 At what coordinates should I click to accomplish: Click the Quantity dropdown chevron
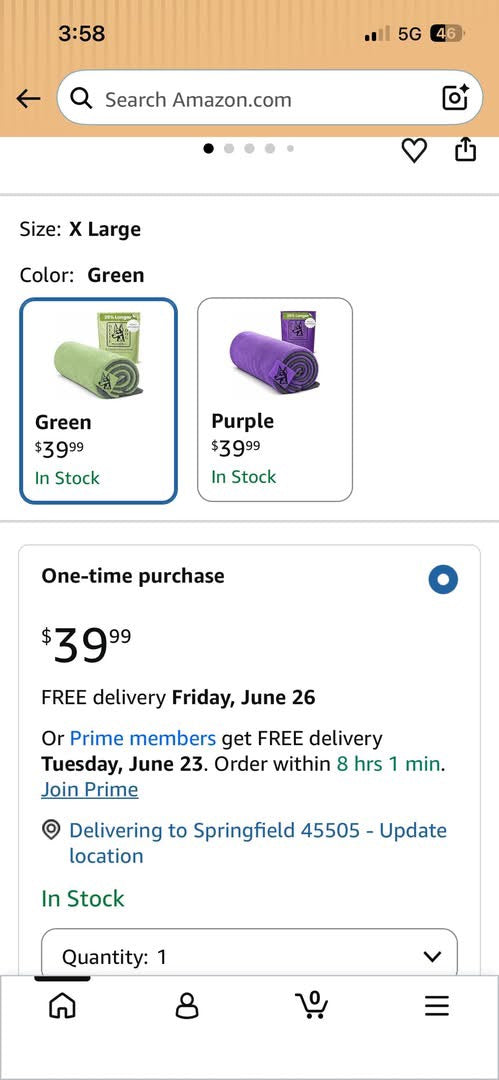click(x=432, y=957)
